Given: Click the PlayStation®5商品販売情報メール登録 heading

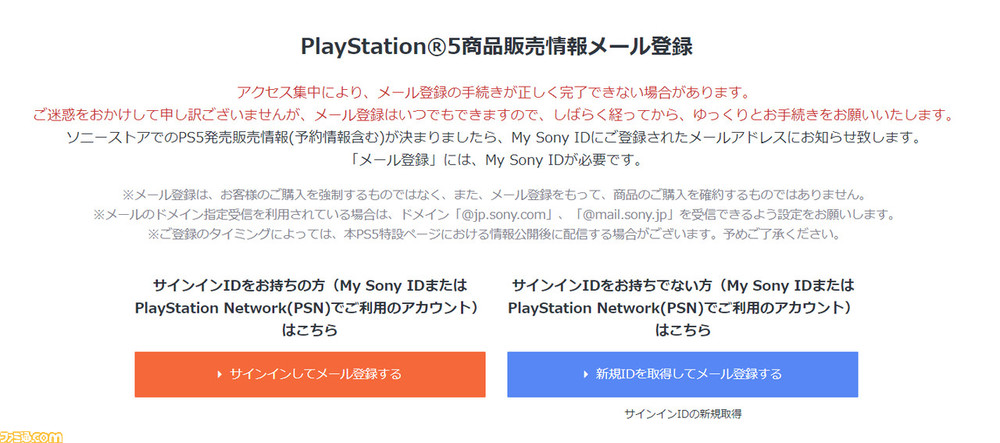Looking at the screenshot, I should [496, 48].
